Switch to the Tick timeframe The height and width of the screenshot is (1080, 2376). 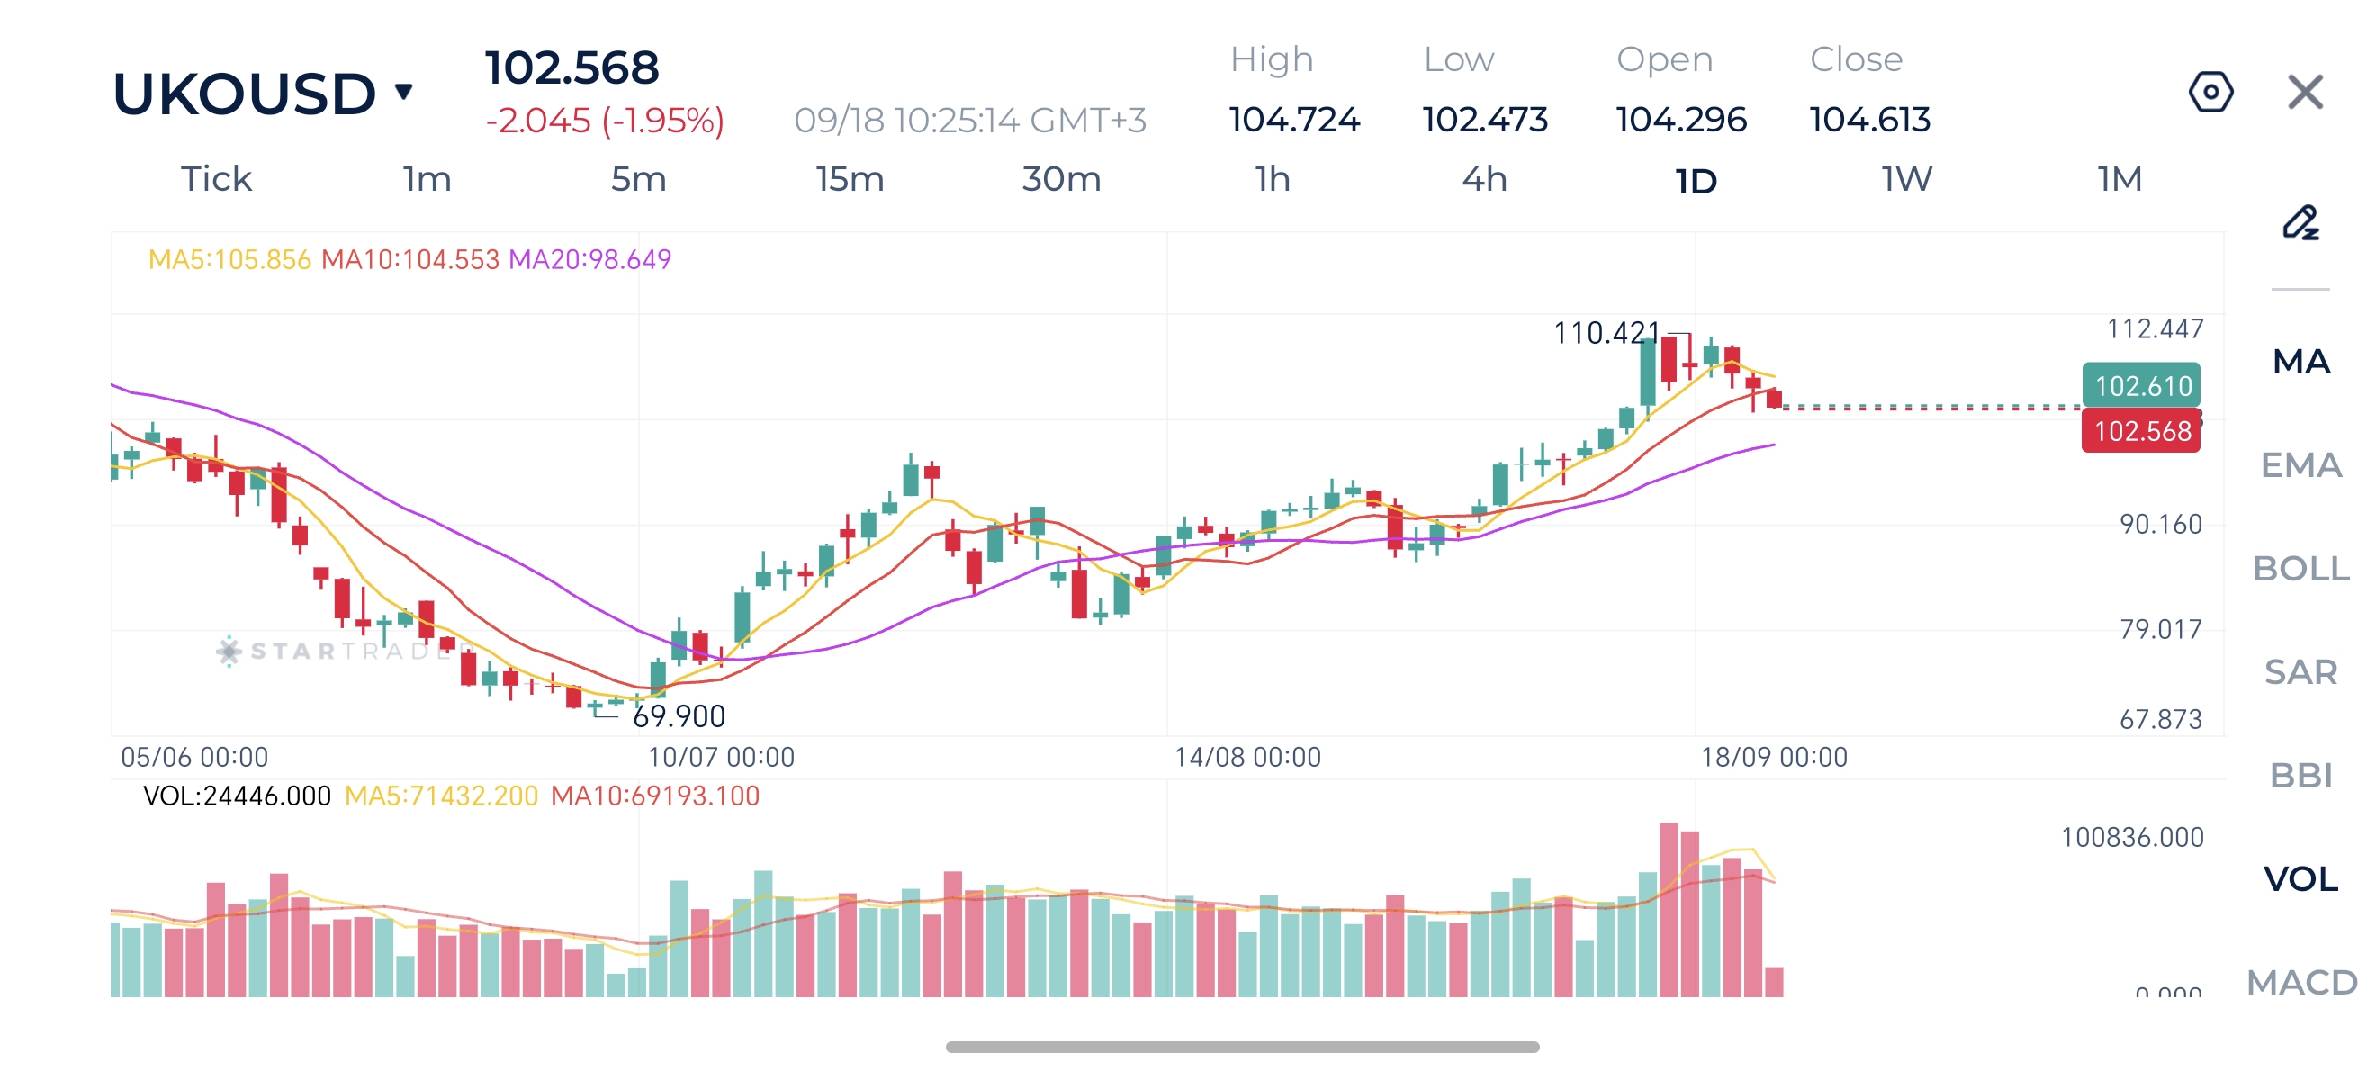click(216, 179)
